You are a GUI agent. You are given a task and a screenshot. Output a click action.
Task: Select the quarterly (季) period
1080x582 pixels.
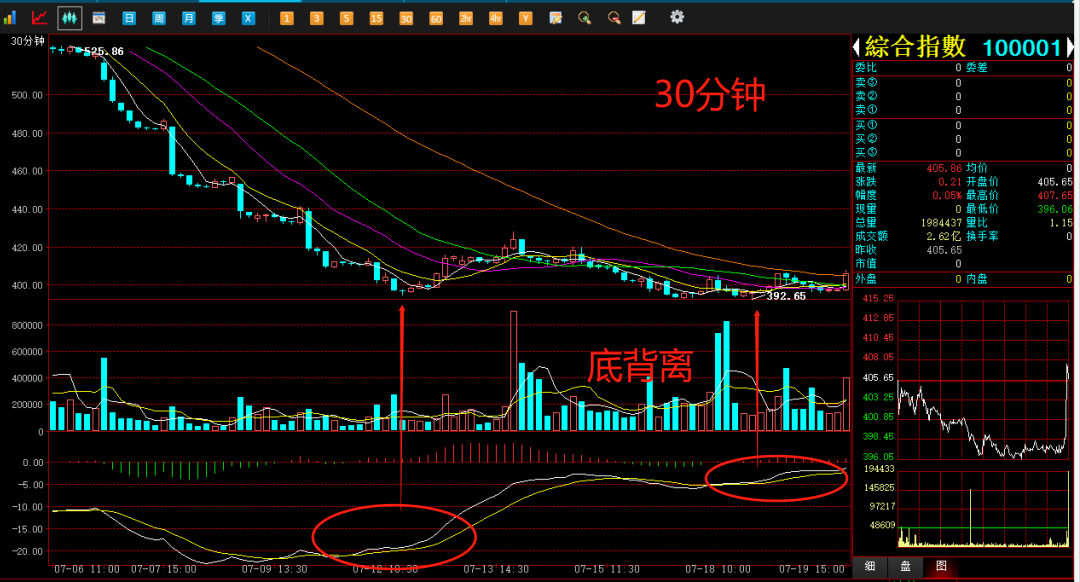click(x=218, y=19)
